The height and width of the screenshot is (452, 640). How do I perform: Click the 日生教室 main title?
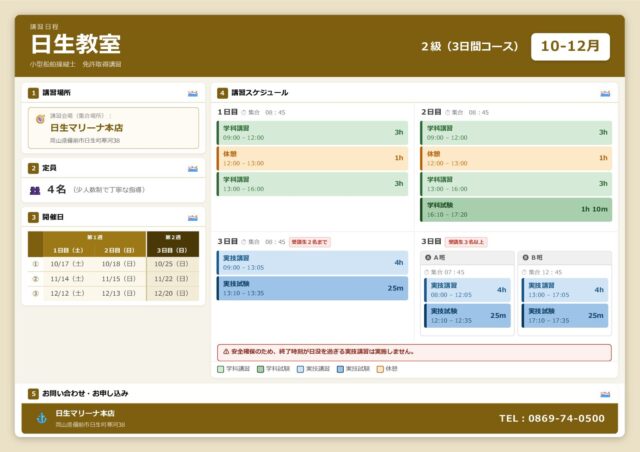click(x=76, y=45)
